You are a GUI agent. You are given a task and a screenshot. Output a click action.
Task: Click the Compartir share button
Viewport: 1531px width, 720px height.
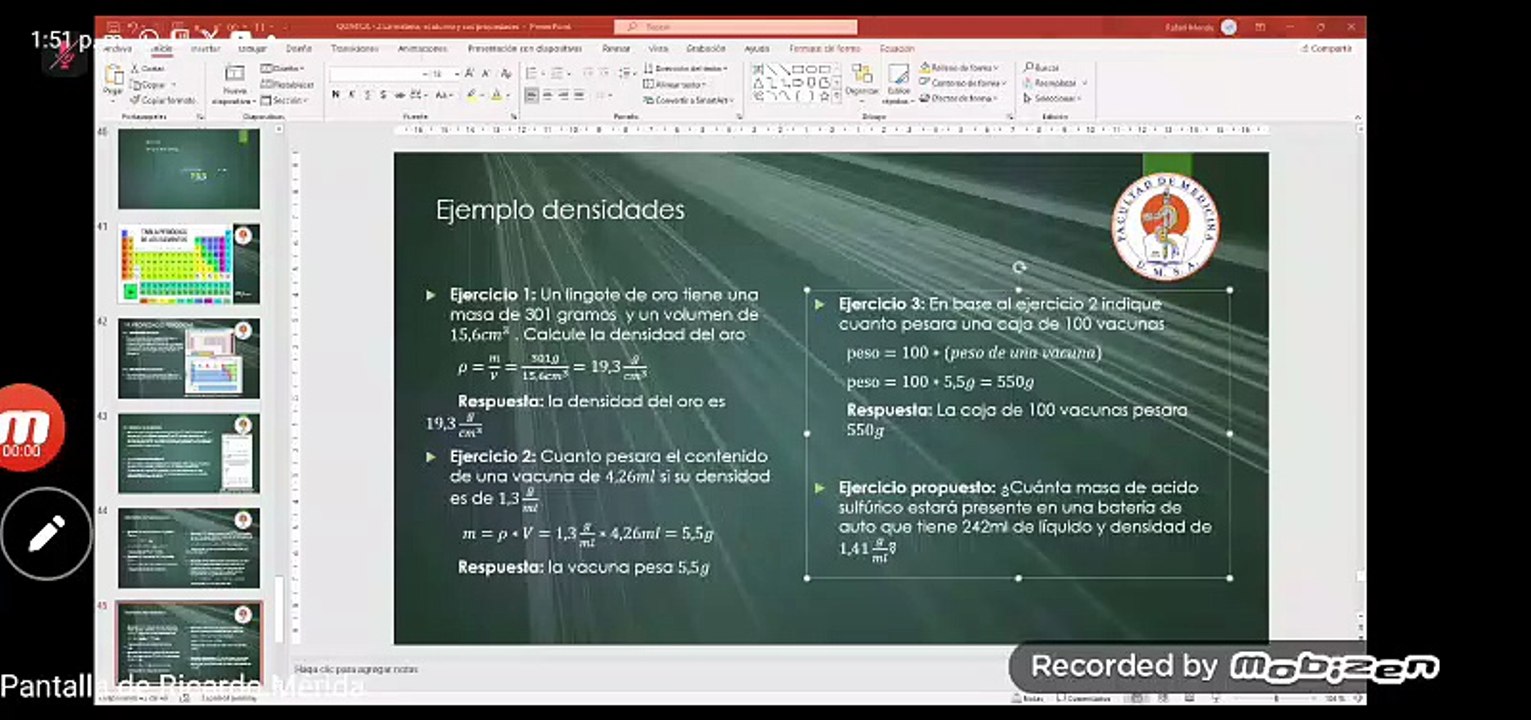1327,48
